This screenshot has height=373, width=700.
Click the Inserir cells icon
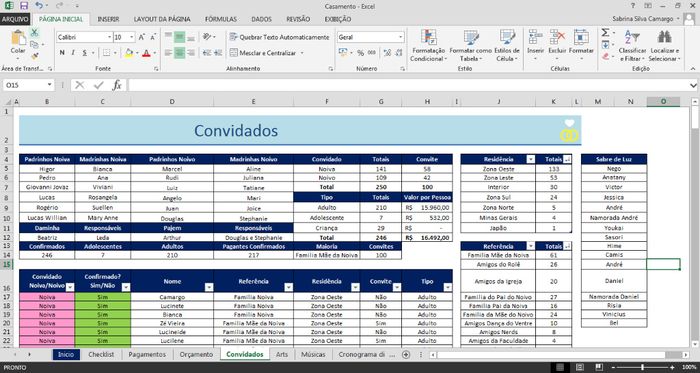pos(535,37)
